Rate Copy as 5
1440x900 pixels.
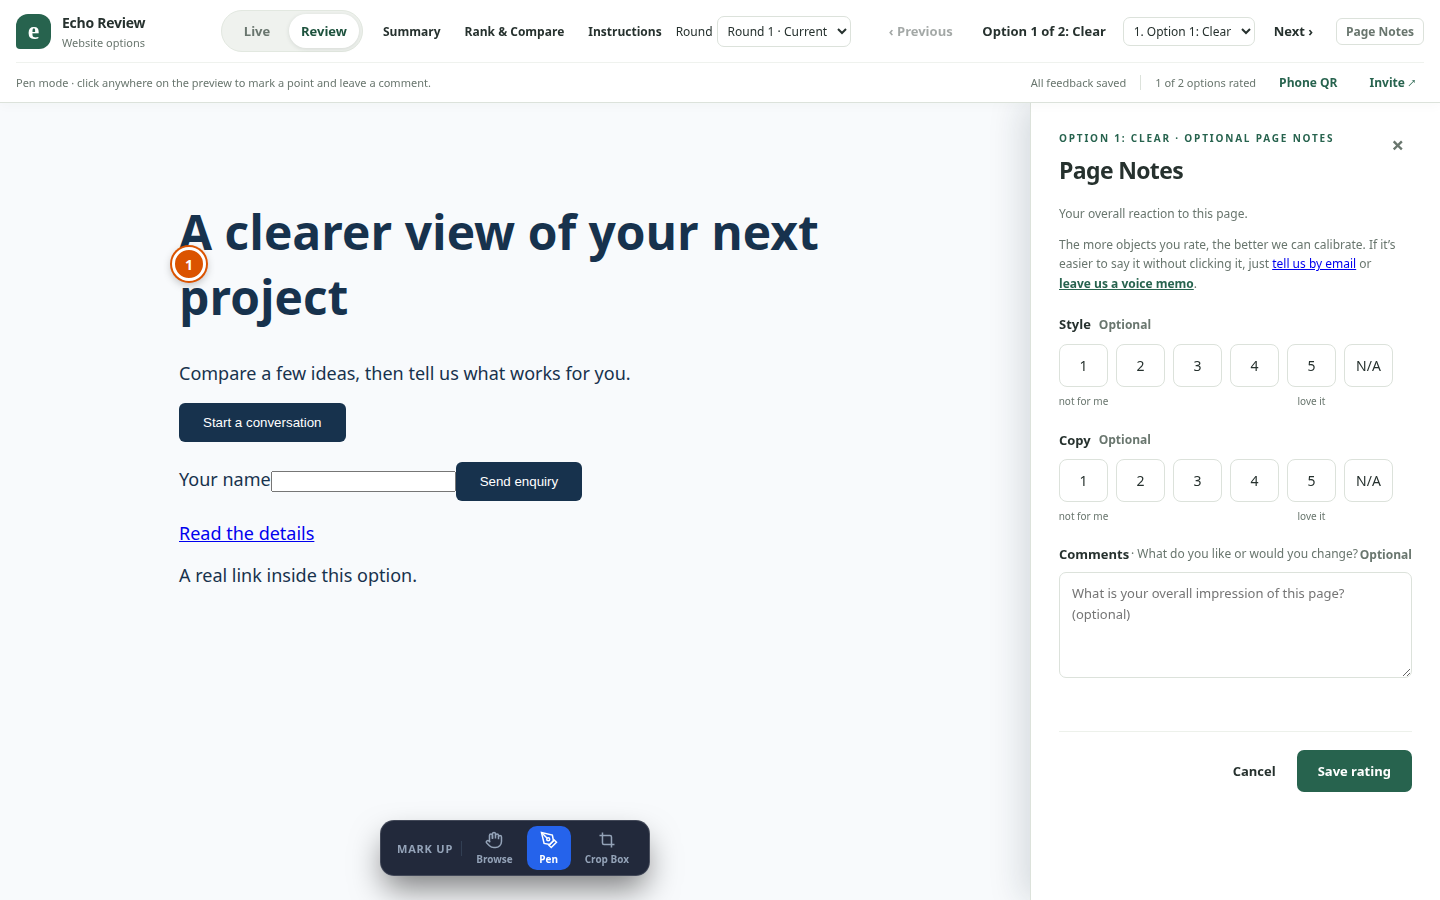[x=1311, y=481]
